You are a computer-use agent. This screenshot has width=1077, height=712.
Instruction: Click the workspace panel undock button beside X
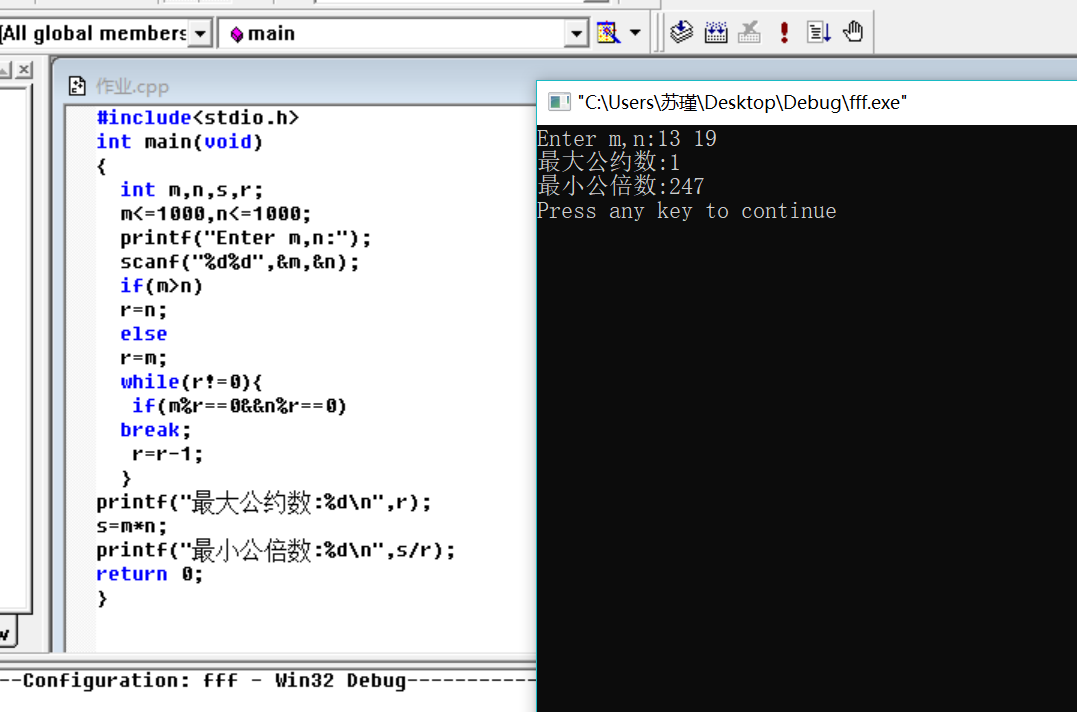(x=5, y=69)
